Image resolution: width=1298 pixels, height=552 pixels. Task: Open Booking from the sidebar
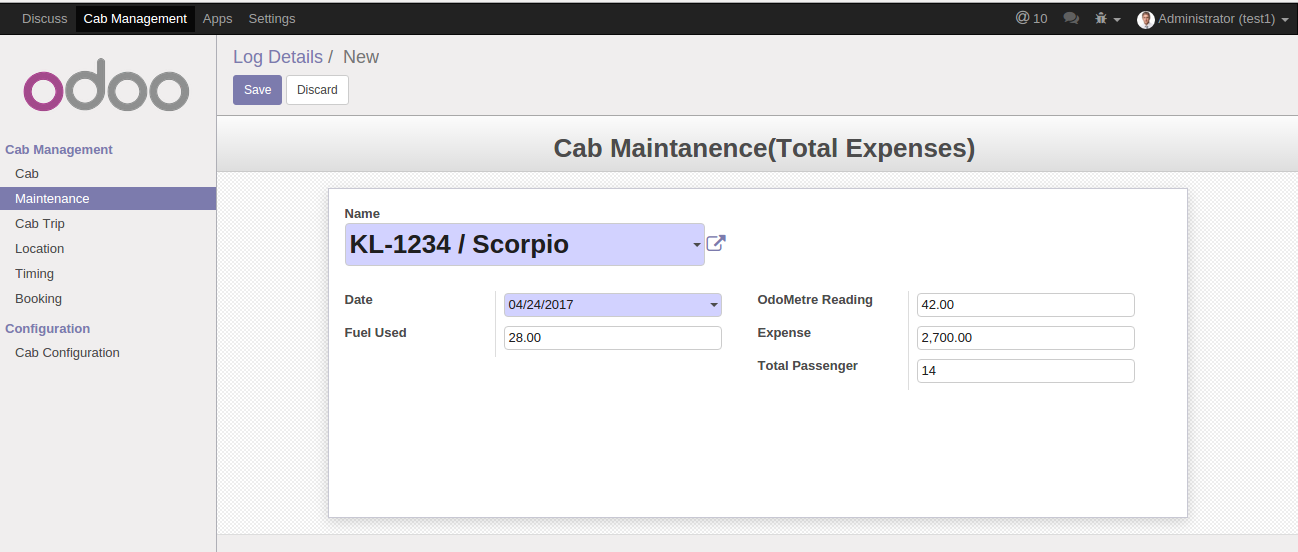[38, 299]
